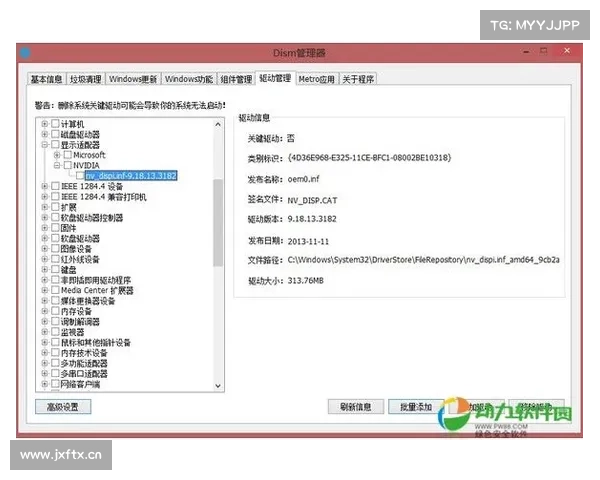This screenshot has height=480, width=600.
Task: Check the 网络客户端 checkbox
Action: pos(55,384)
